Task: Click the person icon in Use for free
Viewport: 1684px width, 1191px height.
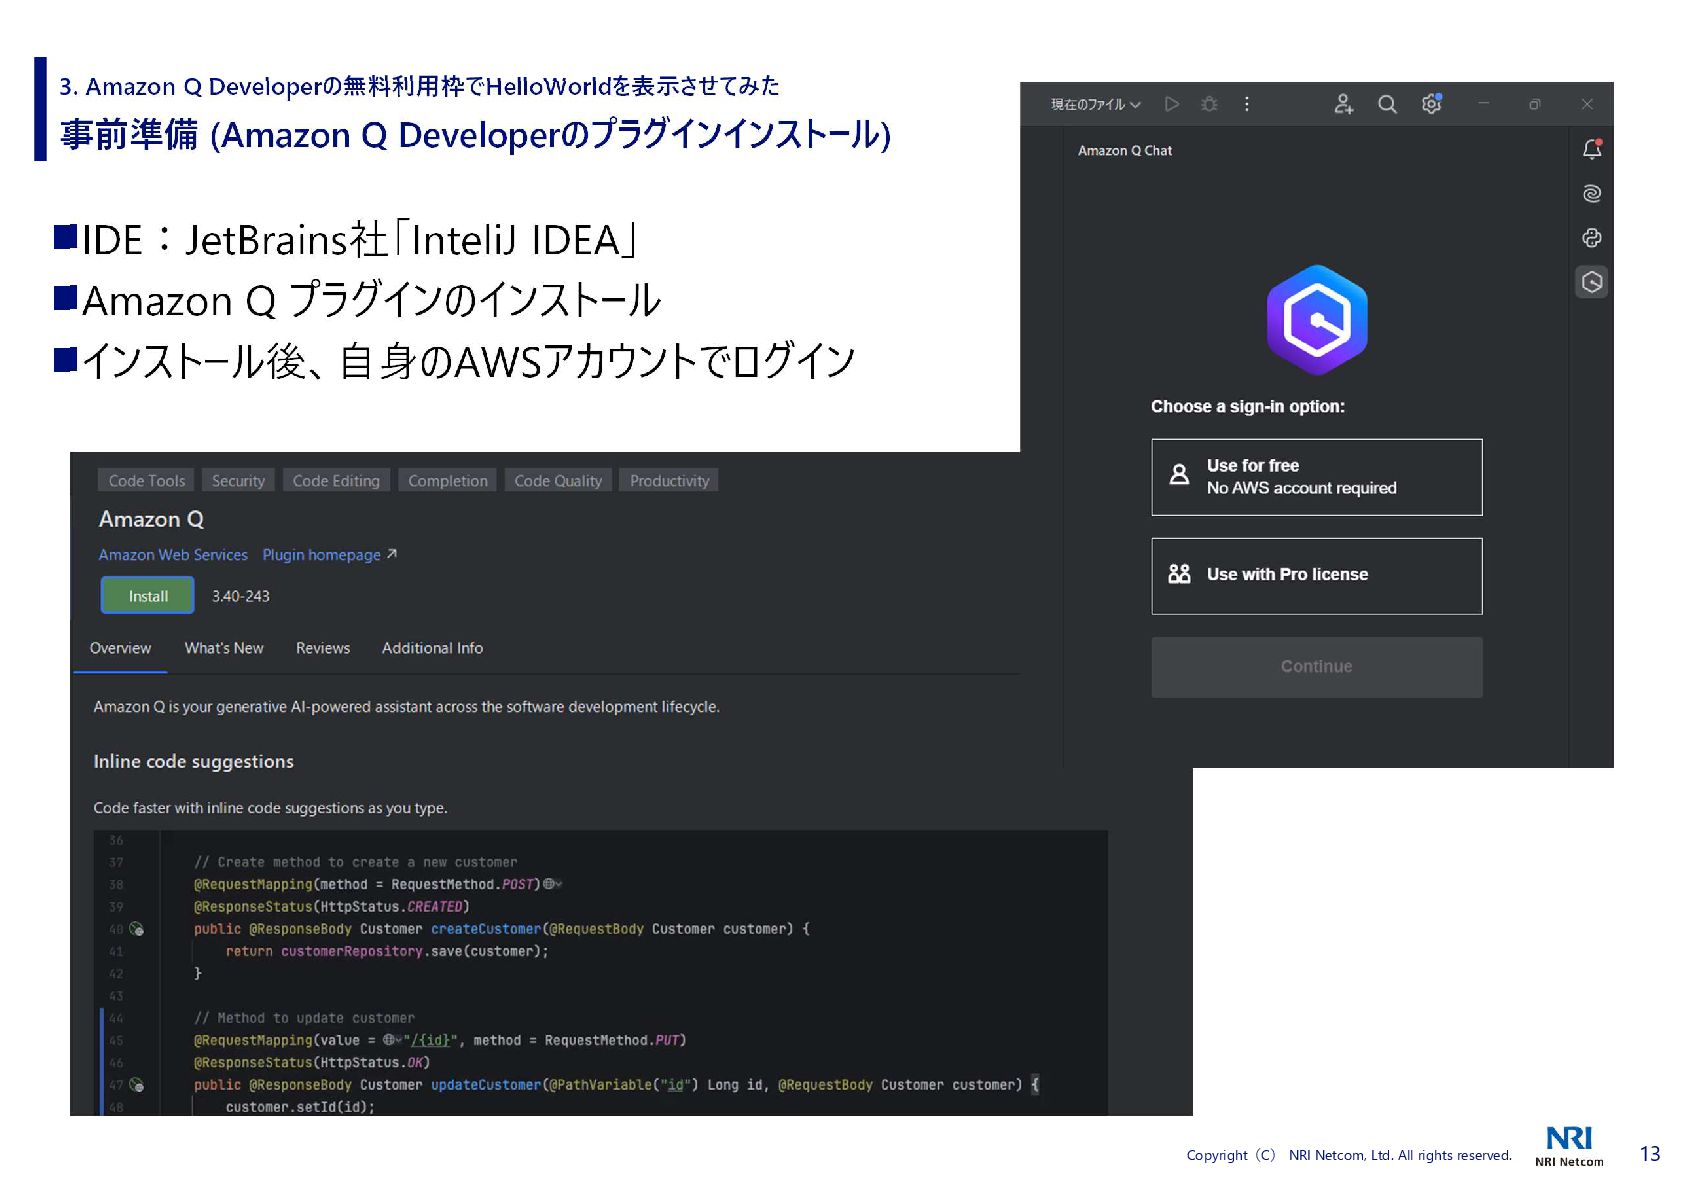Action: (x=1180, y=475)
